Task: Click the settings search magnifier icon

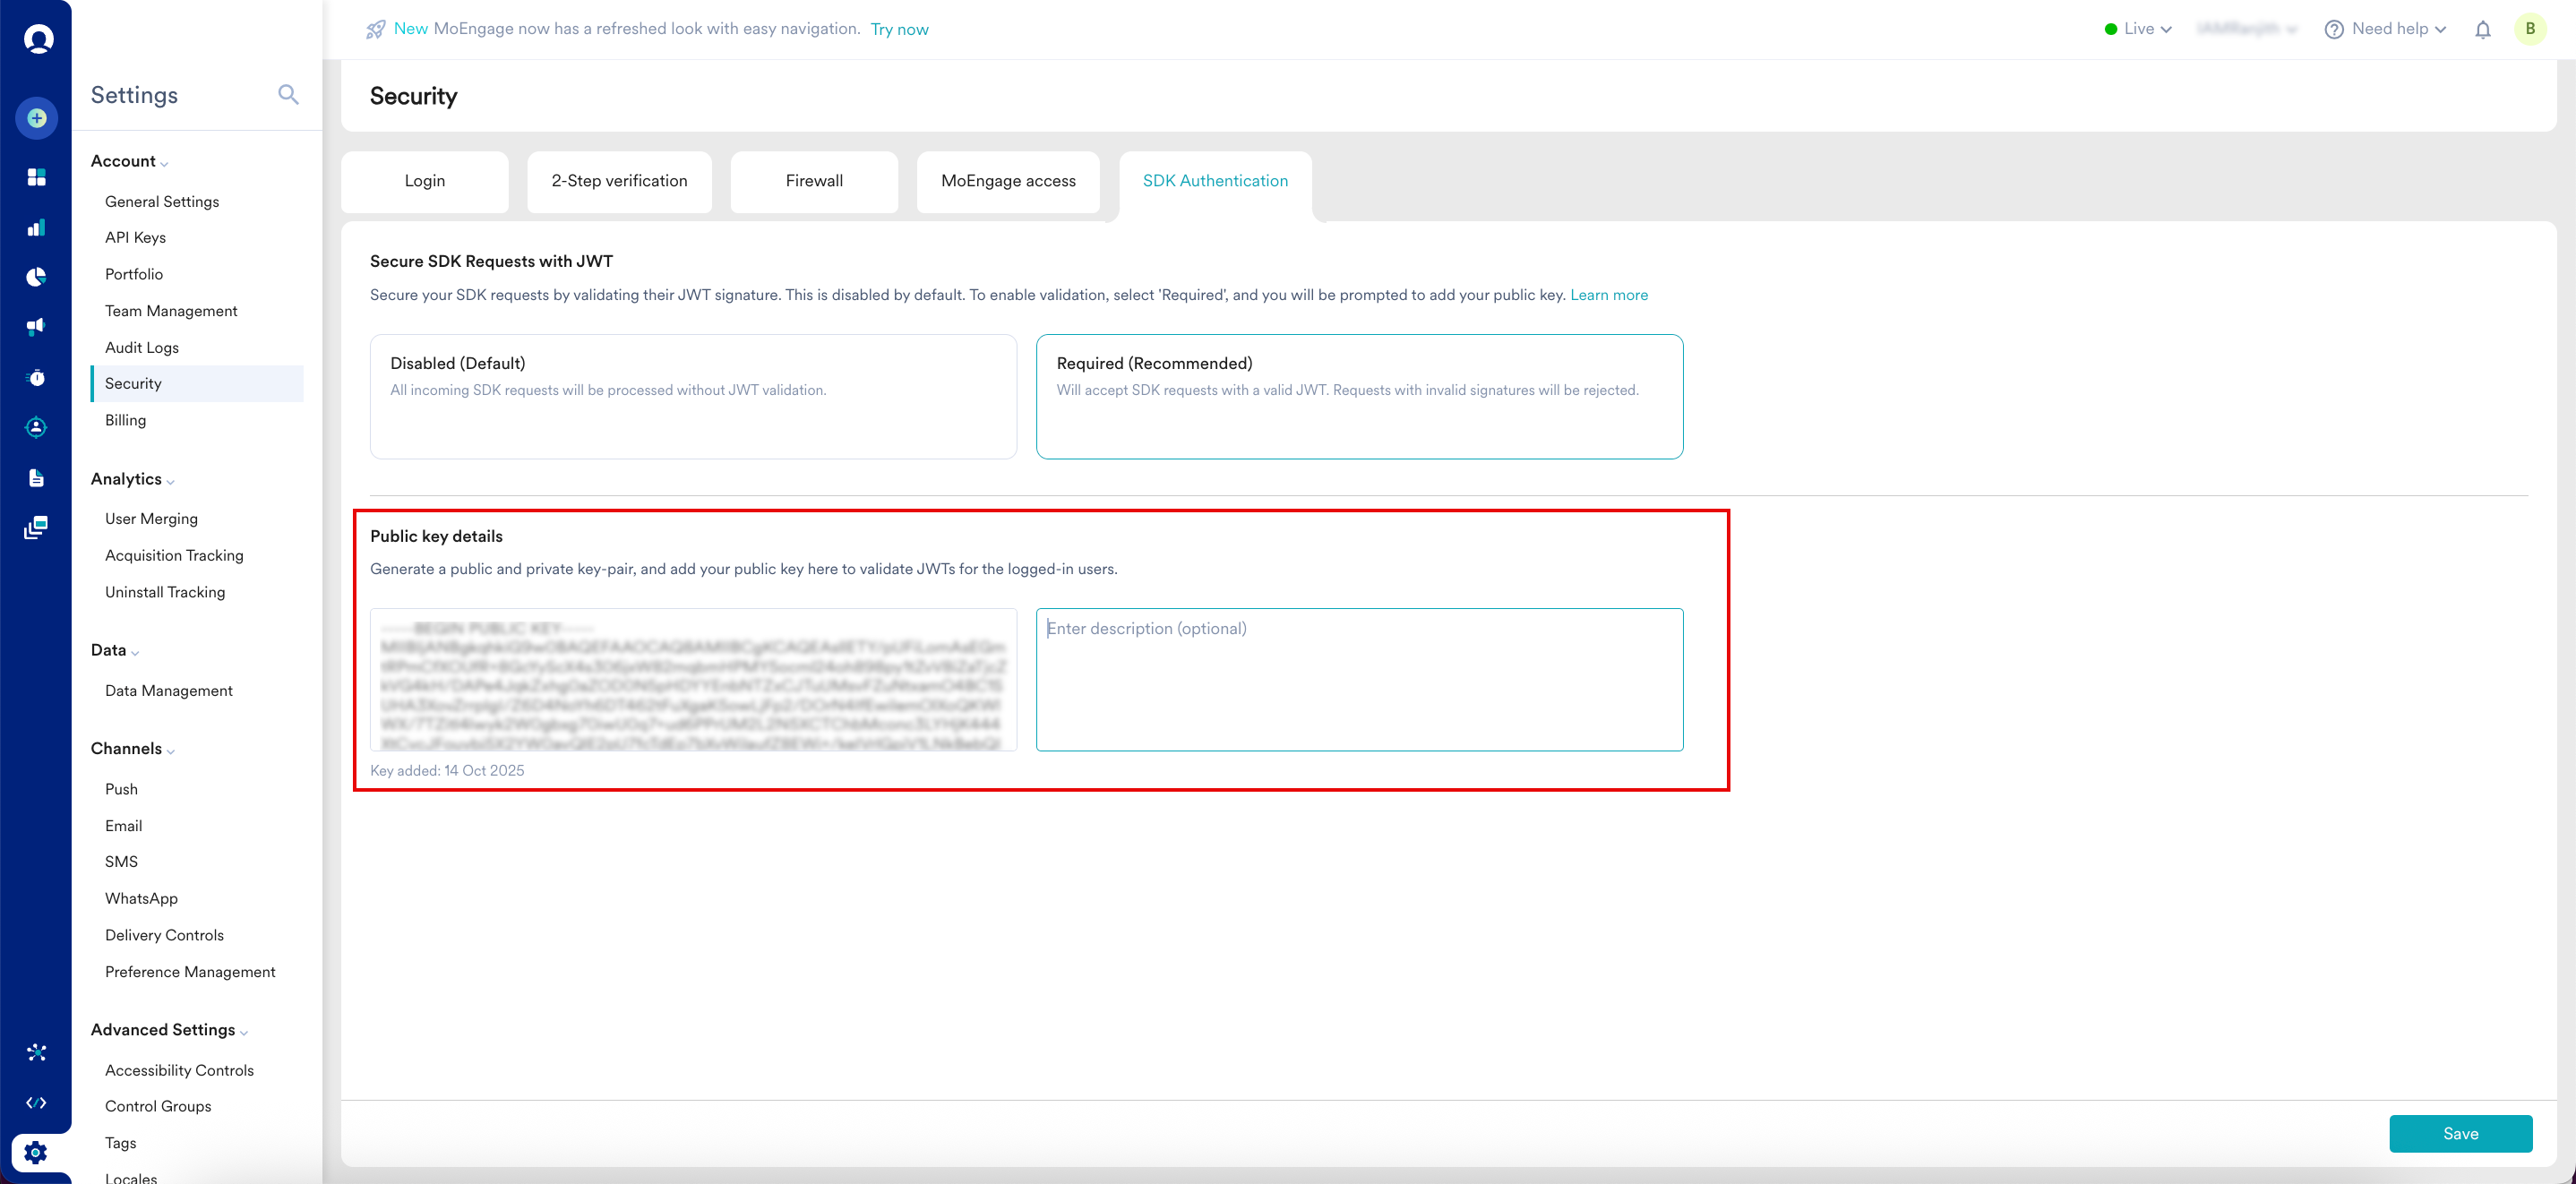Action: 288,95
